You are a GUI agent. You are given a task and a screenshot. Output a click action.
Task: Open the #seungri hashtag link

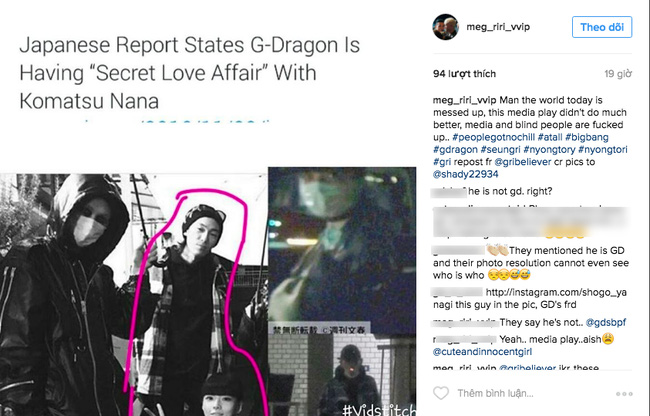click(500, 150)
